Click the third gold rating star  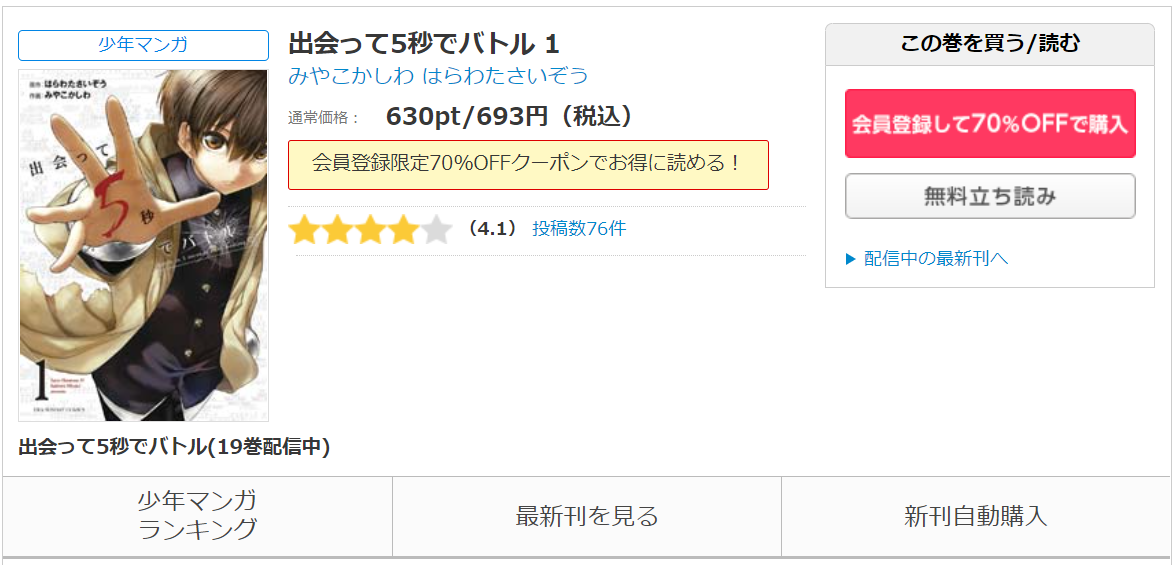[x=370, y=230]
